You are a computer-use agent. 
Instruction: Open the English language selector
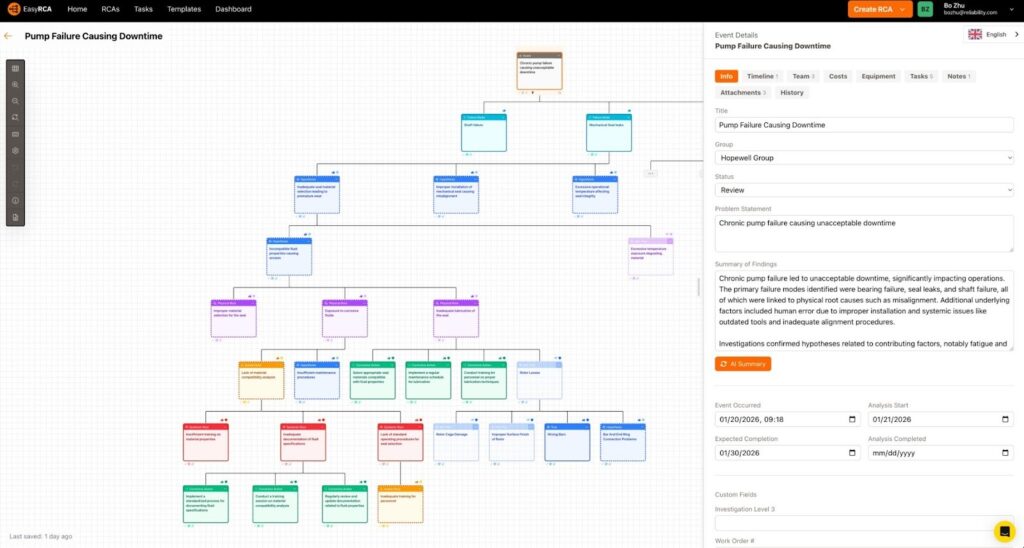coord(991,34)
